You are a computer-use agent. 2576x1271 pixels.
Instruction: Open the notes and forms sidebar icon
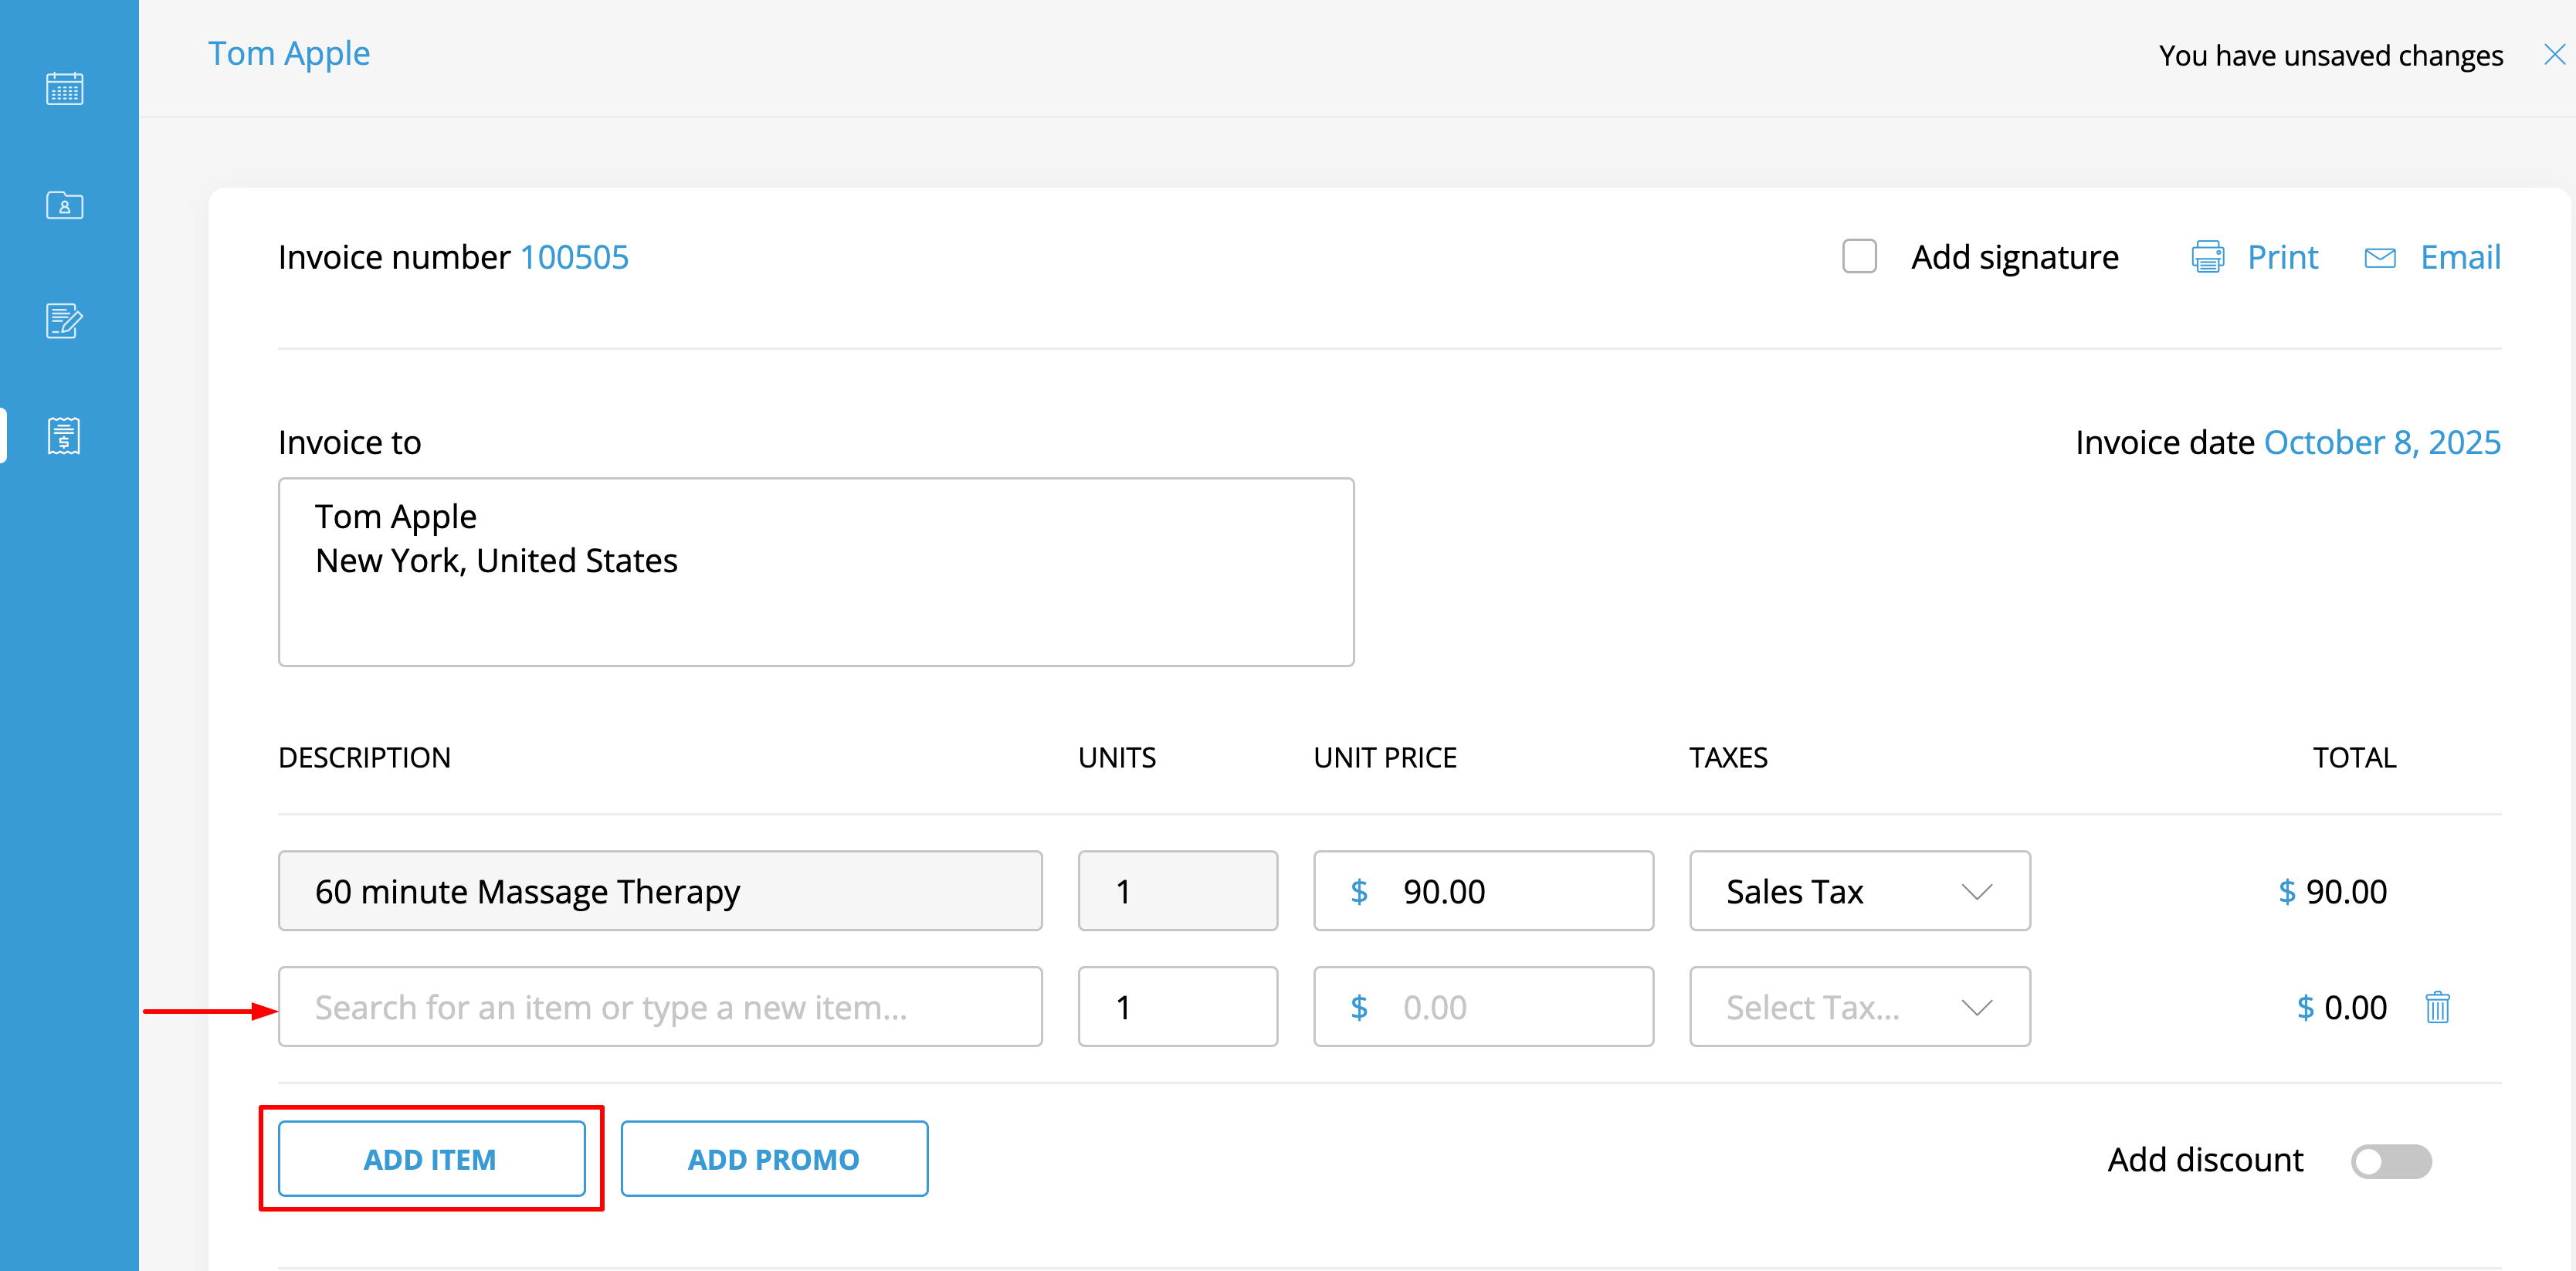64,321
